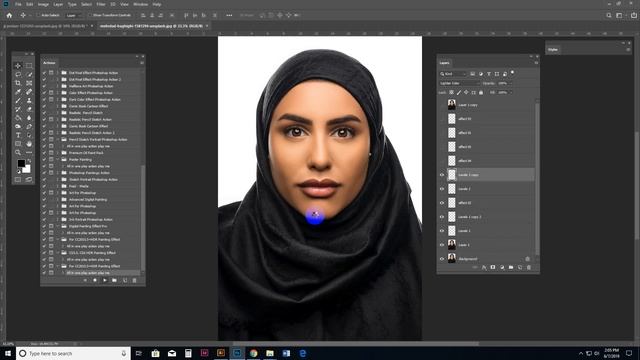Hide the highlighted selected layer's eye icon
Screen dimensions: 640x360
(x=442, y=175)
